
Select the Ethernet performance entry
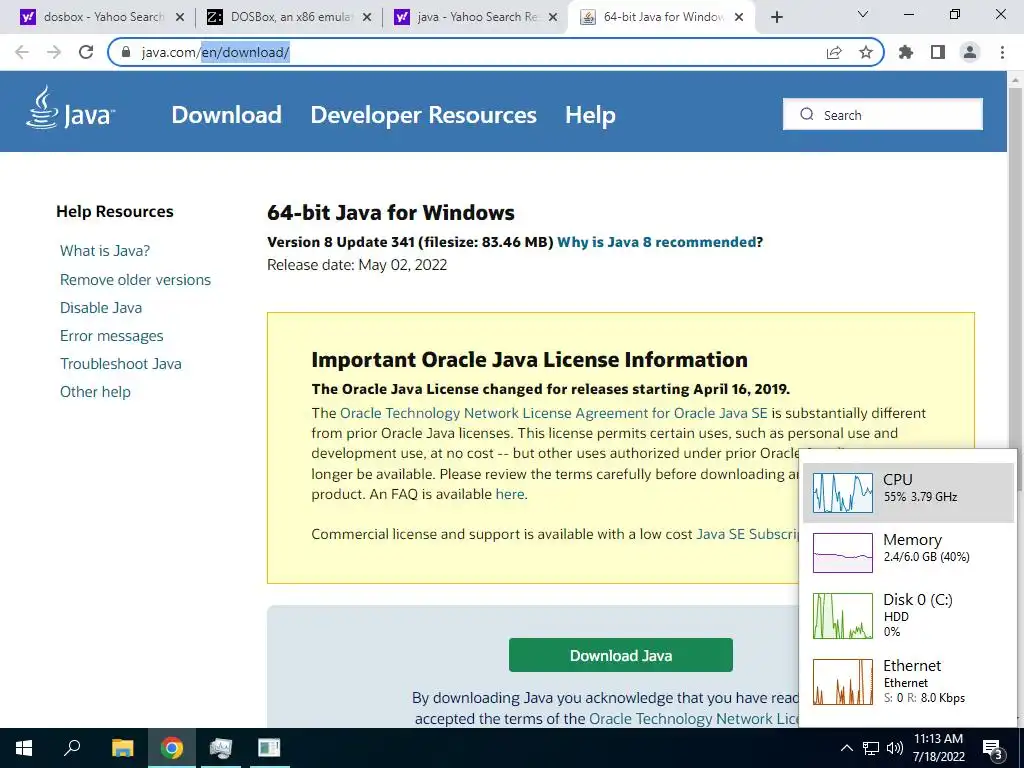tap(908, 682)
